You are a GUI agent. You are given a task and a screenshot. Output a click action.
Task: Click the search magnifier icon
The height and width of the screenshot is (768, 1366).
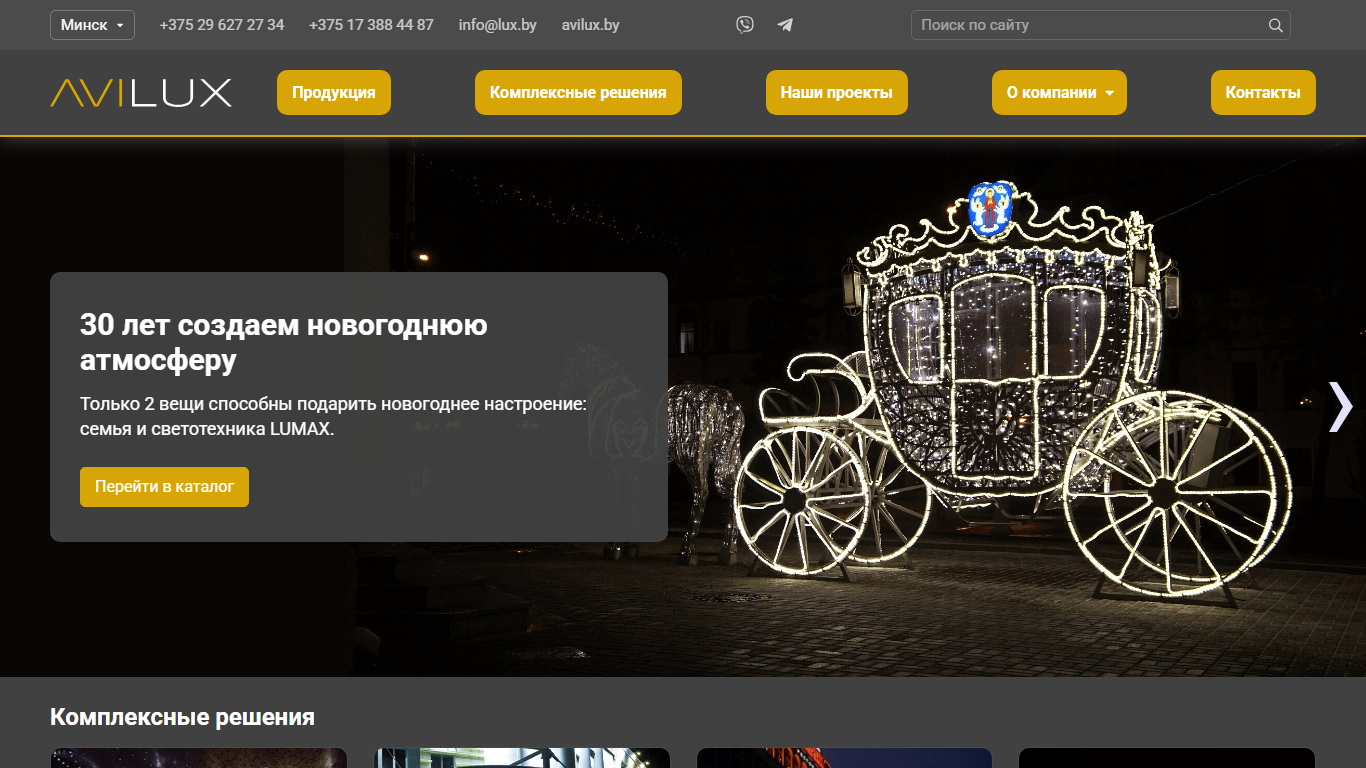coord(1275,25)
